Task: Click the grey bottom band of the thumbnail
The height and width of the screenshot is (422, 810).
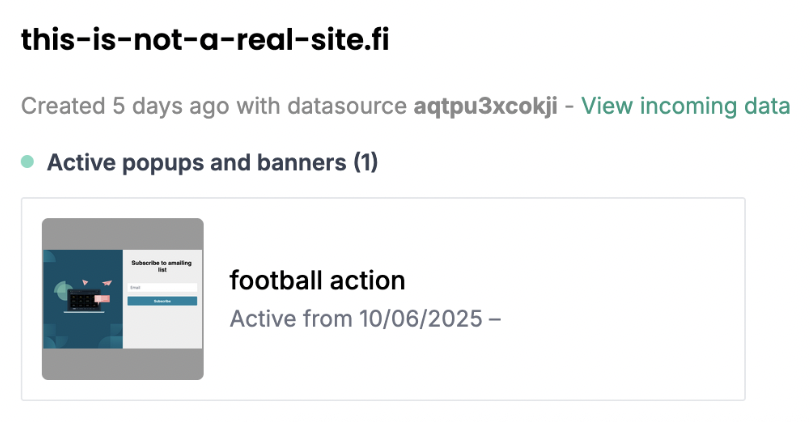Action: click(x=122, y=364)
